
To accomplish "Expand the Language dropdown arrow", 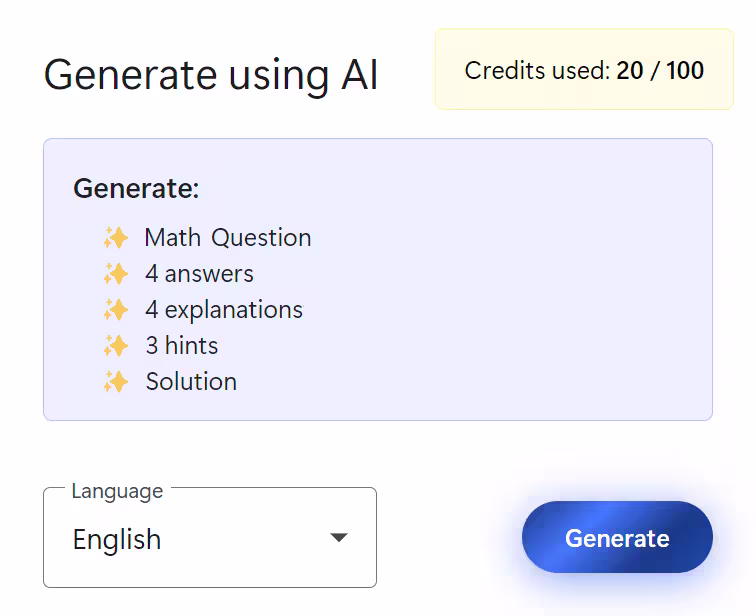I will tap(339, 538).
